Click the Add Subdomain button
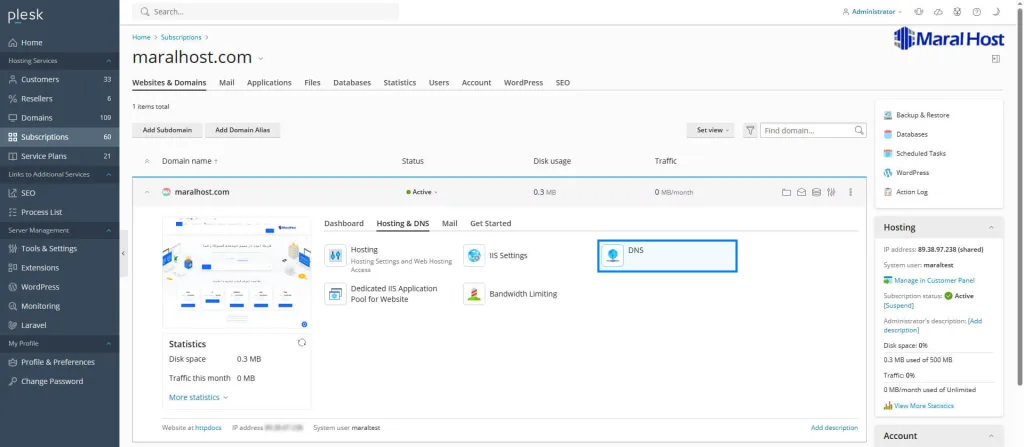This screenshot has width=1024, height=447. click(167, 130)
